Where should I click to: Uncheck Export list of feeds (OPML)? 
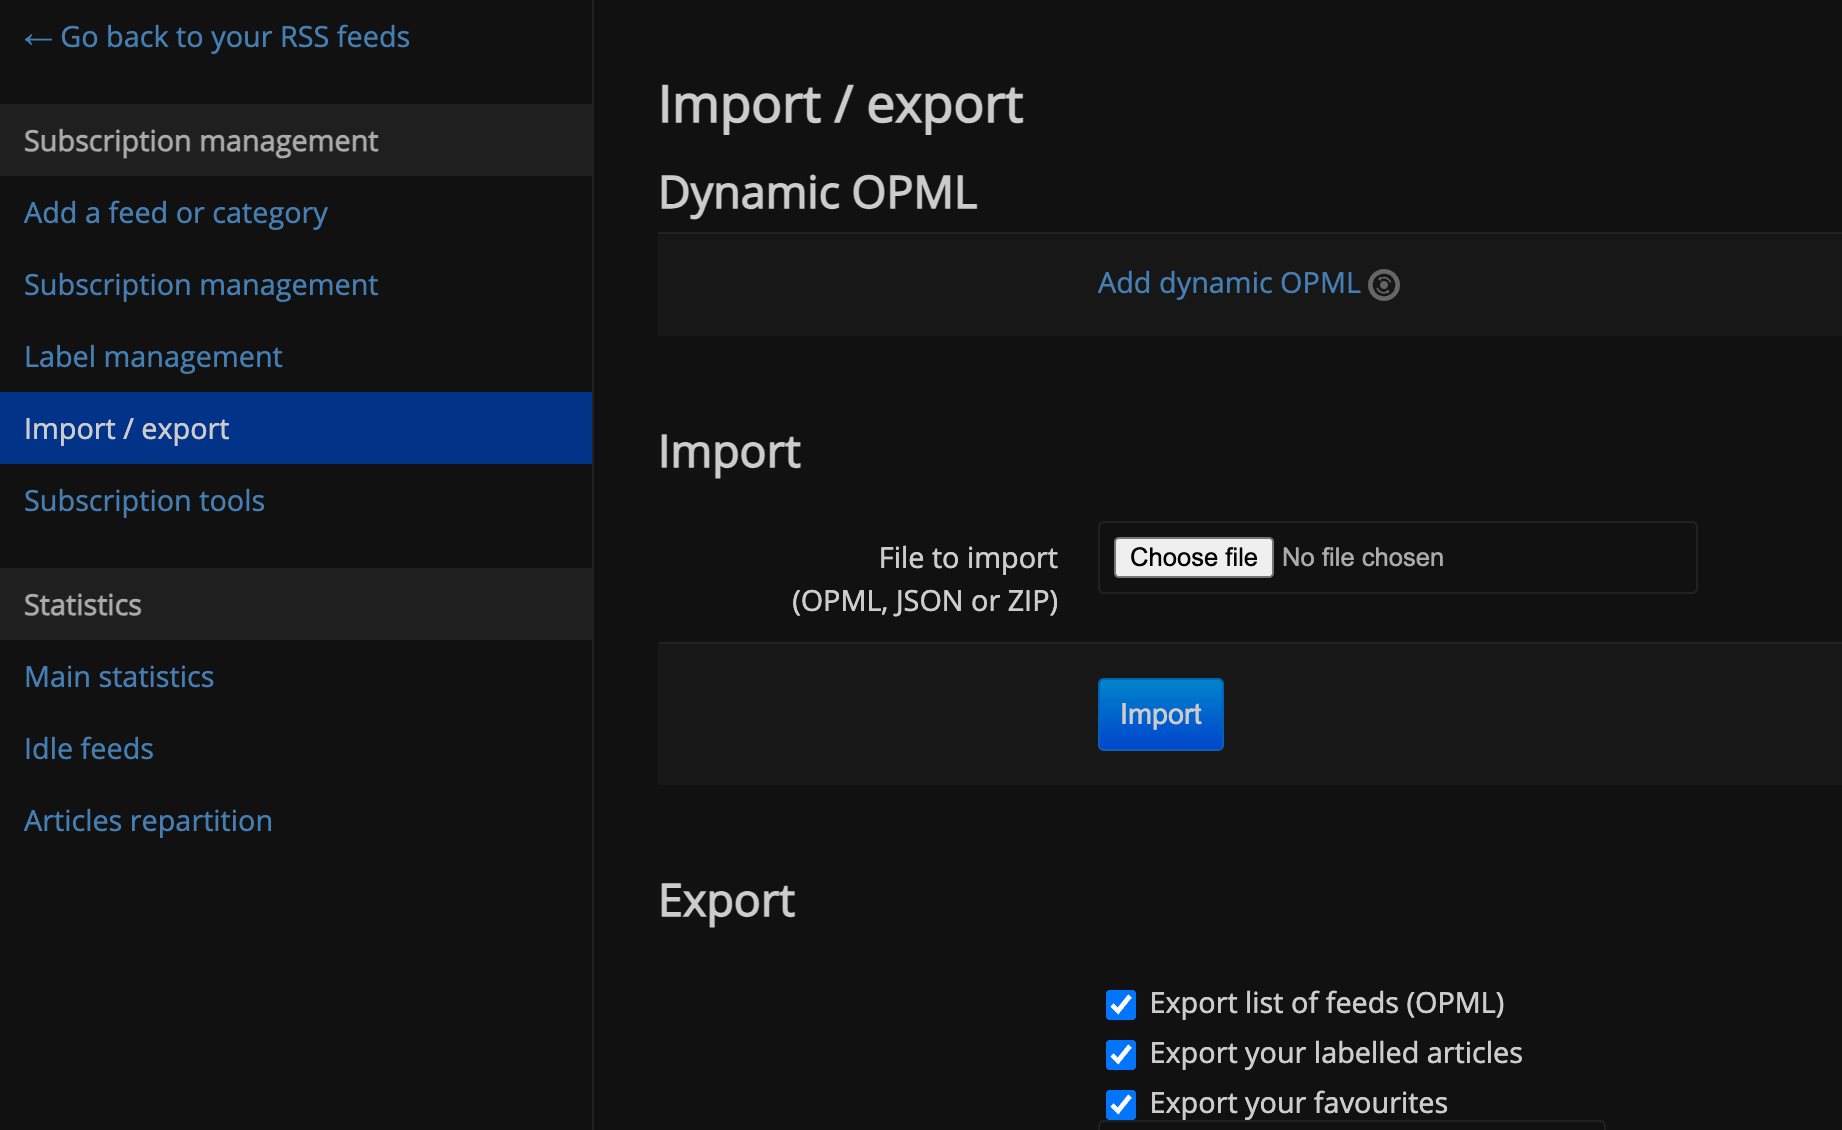[x=1121, y=1004]
